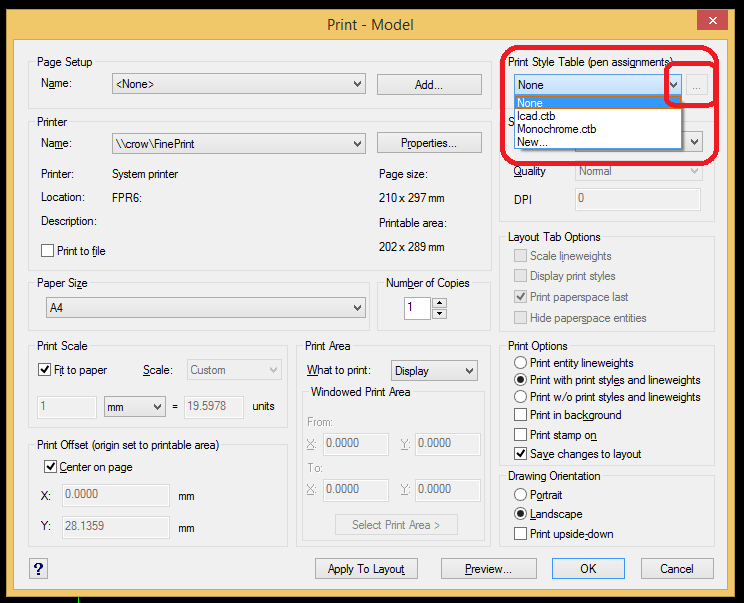
Task: Select Print w/o print styles and lineweights
Action: click(521, 397)
